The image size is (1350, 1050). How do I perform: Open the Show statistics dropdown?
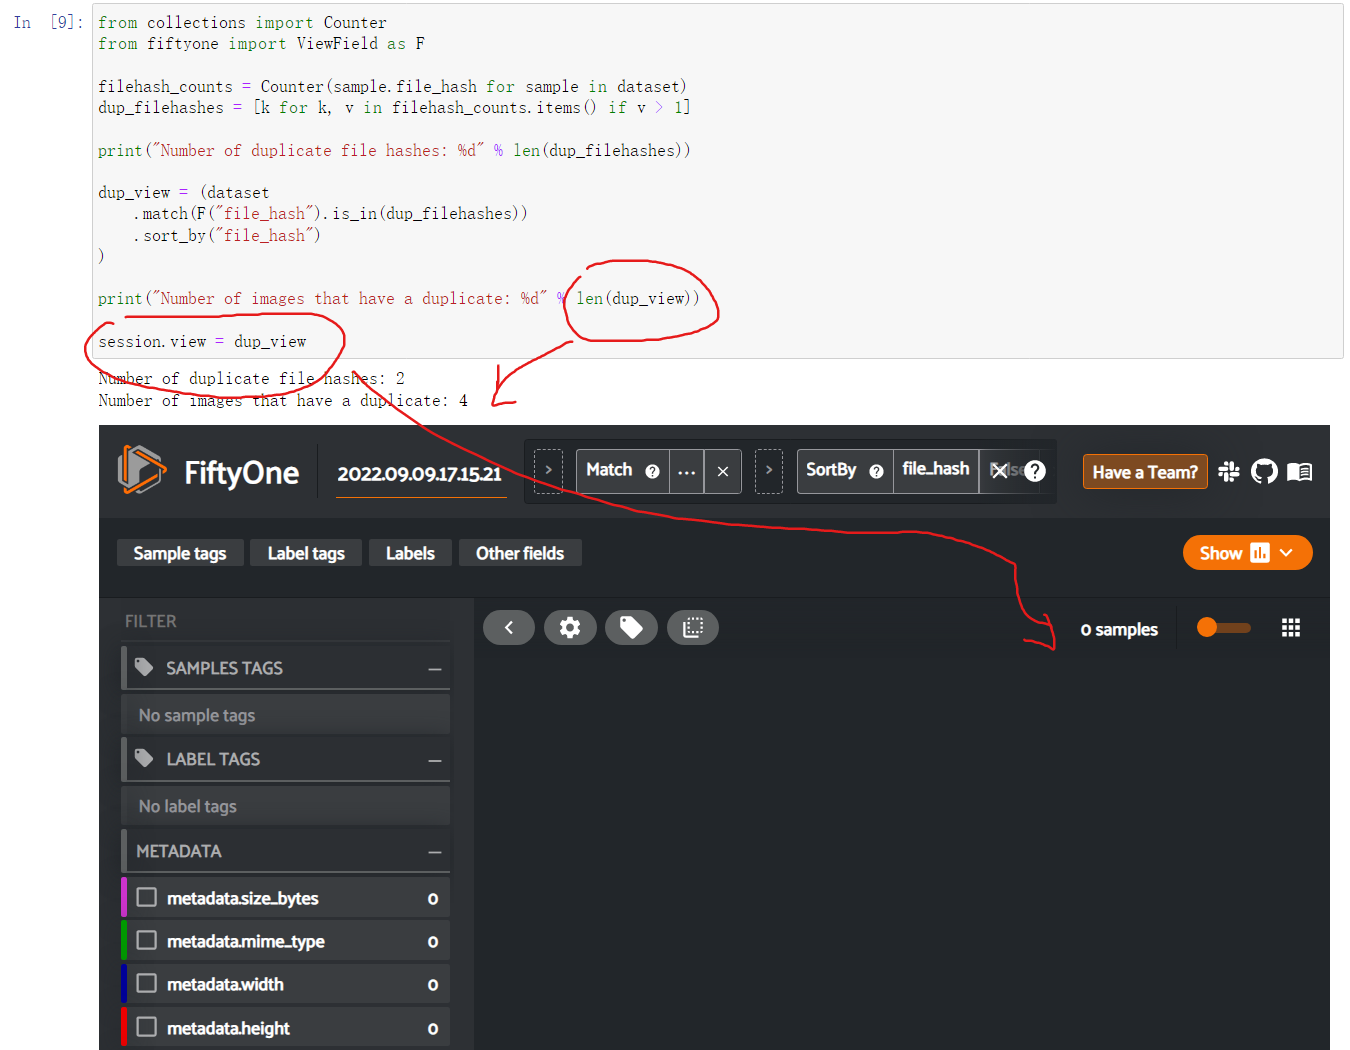(1247, 552)
